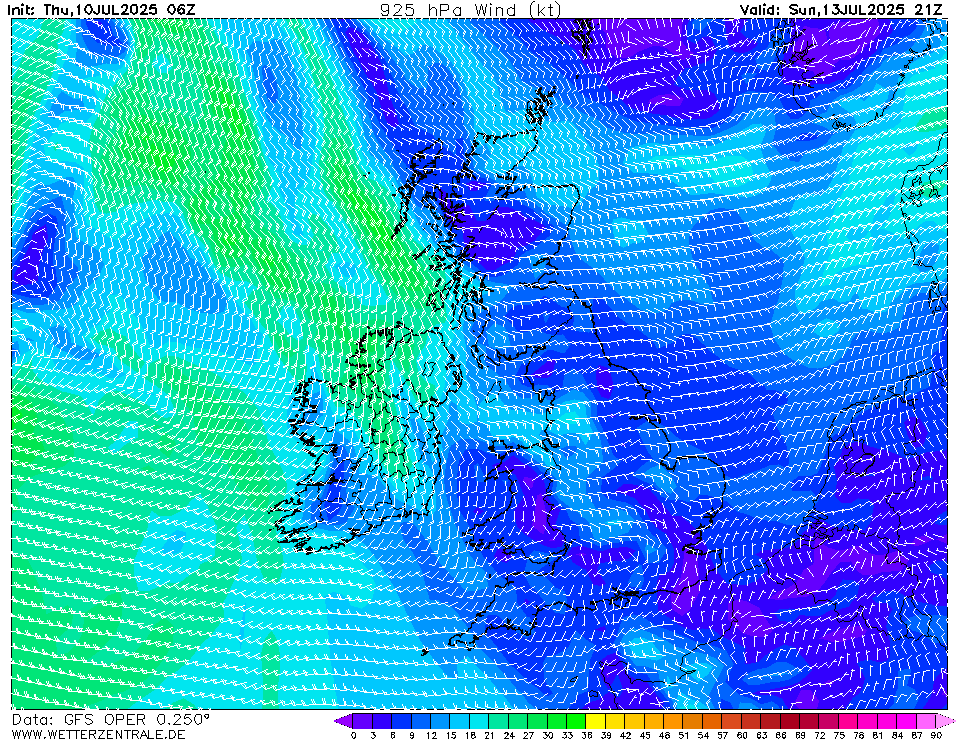The image size is (959, 741).
Task: Pick the blue swatch between 6 and 9
Action: [402, 720]
